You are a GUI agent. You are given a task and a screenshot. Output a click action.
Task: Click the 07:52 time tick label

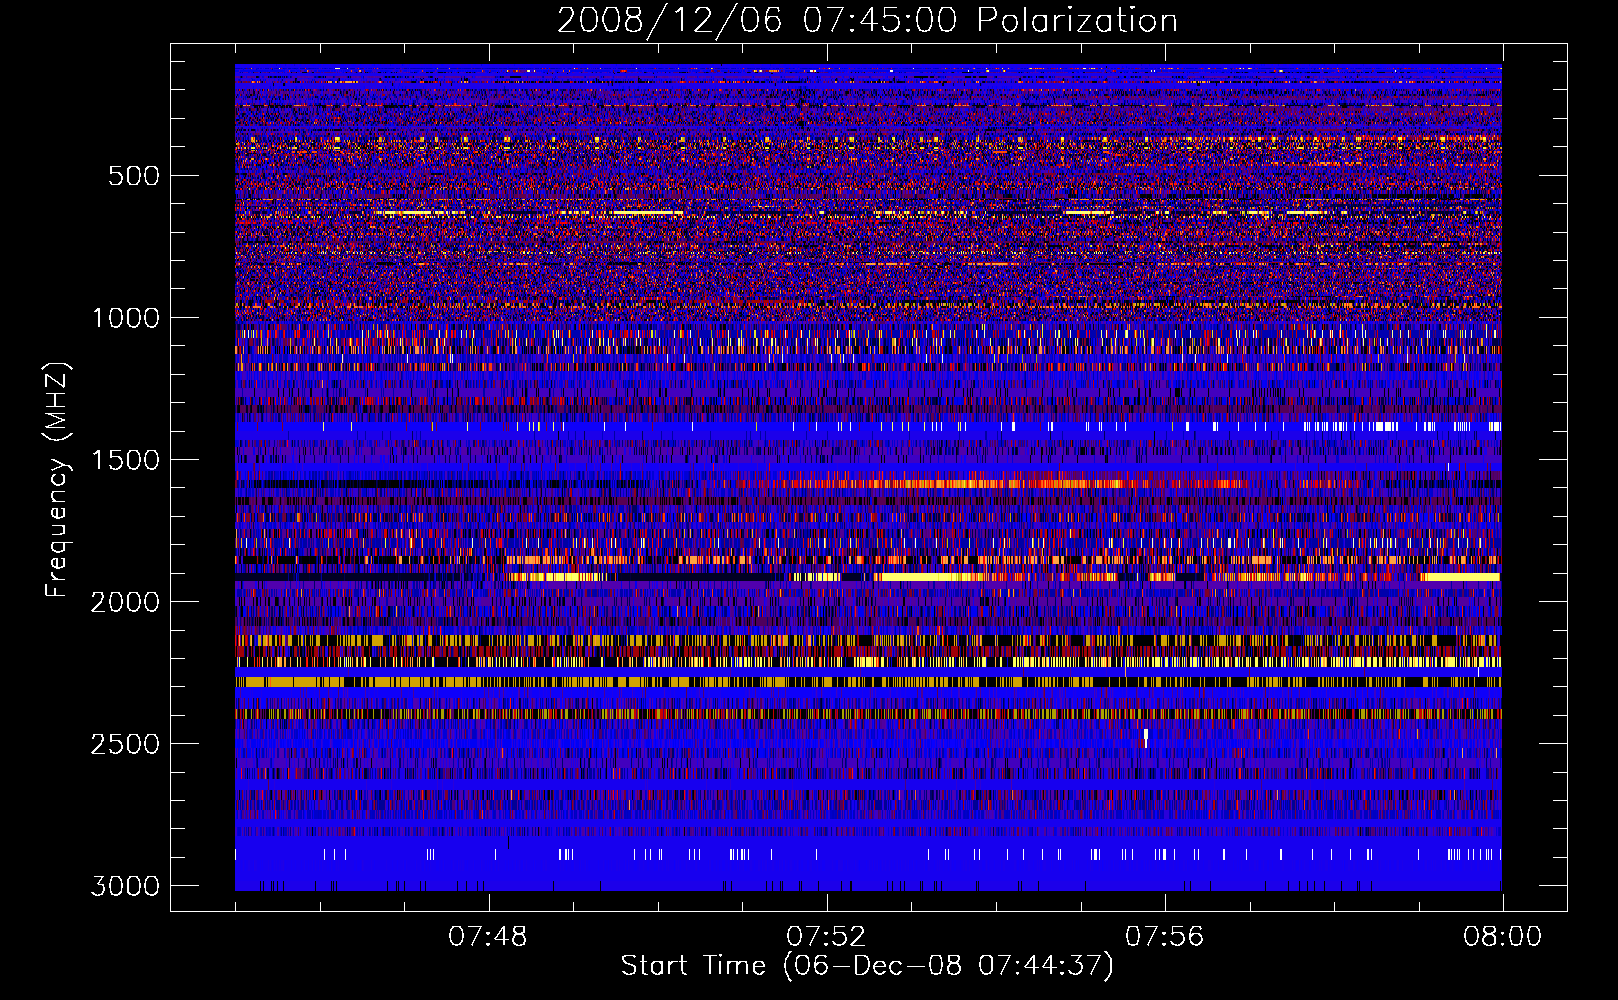click(826, 937)
